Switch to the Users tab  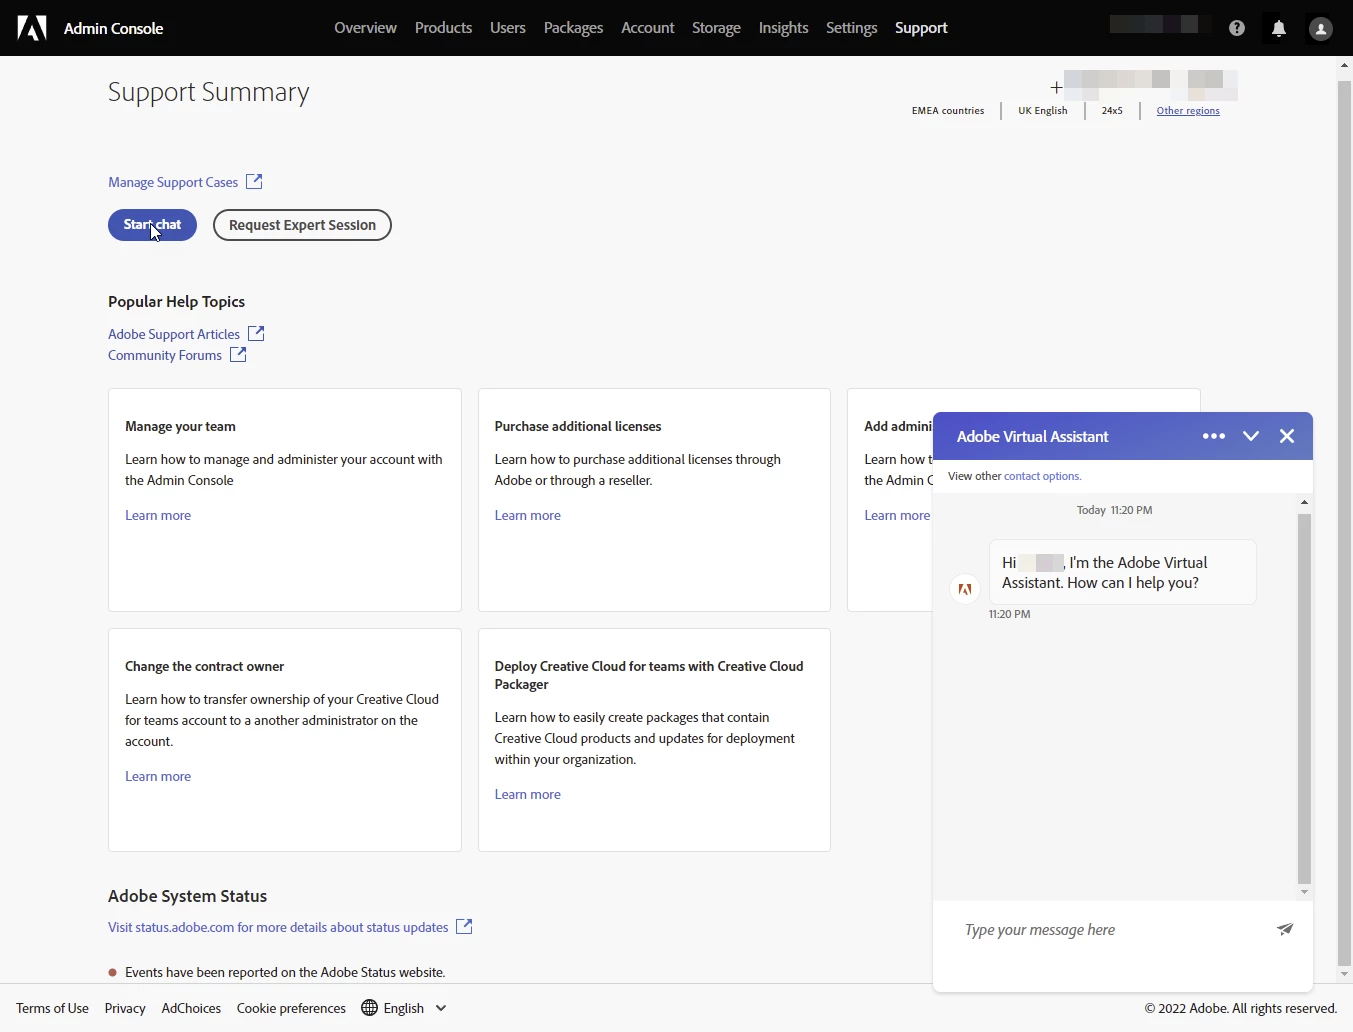pos(507,28)
